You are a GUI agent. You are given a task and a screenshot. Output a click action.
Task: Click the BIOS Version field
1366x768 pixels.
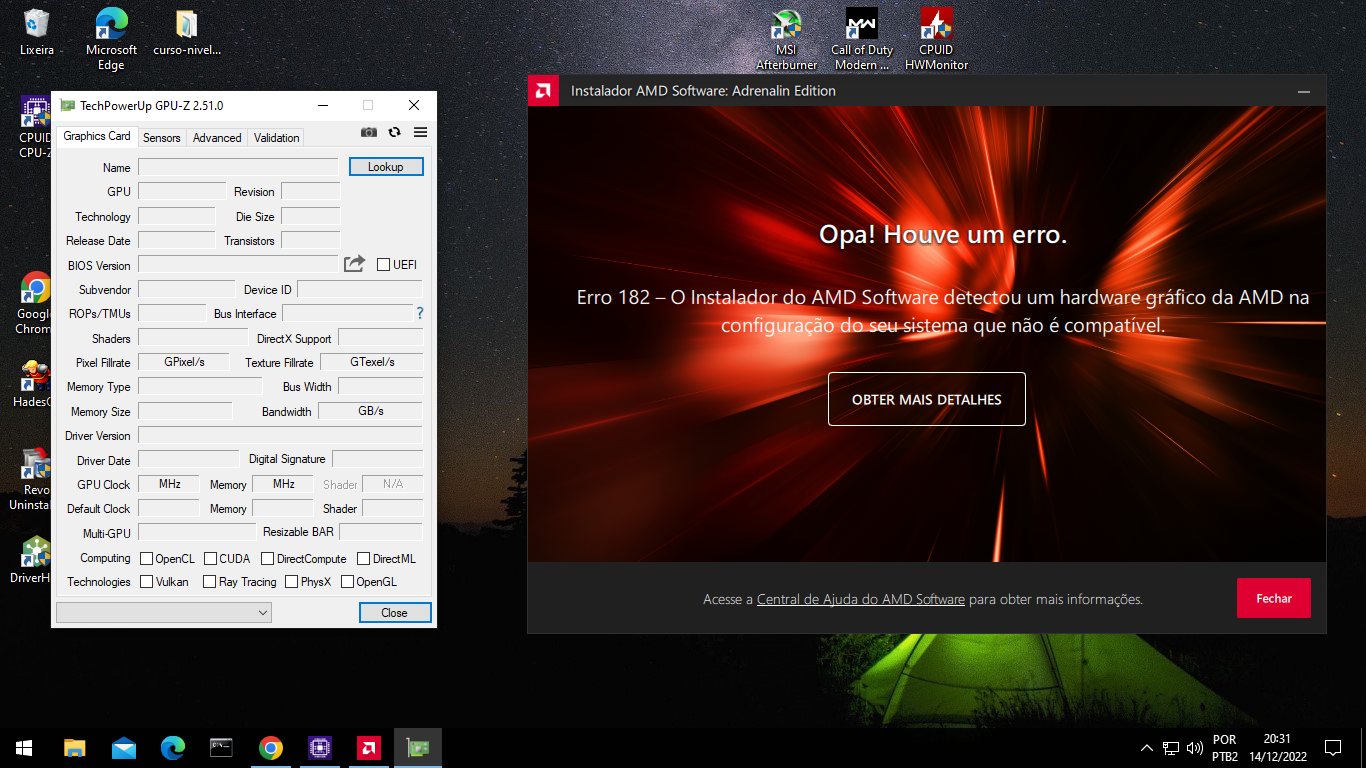pos(239,264)
